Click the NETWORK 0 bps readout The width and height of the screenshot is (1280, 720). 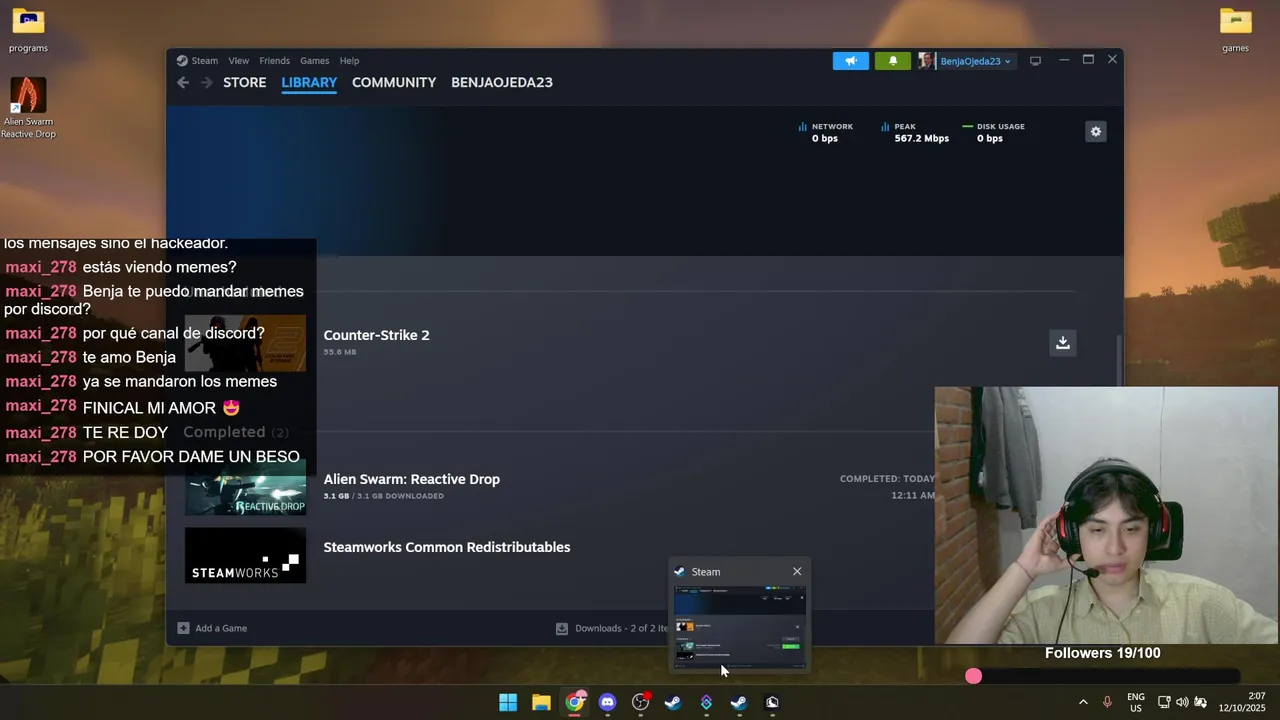click(x=825, y=132)
